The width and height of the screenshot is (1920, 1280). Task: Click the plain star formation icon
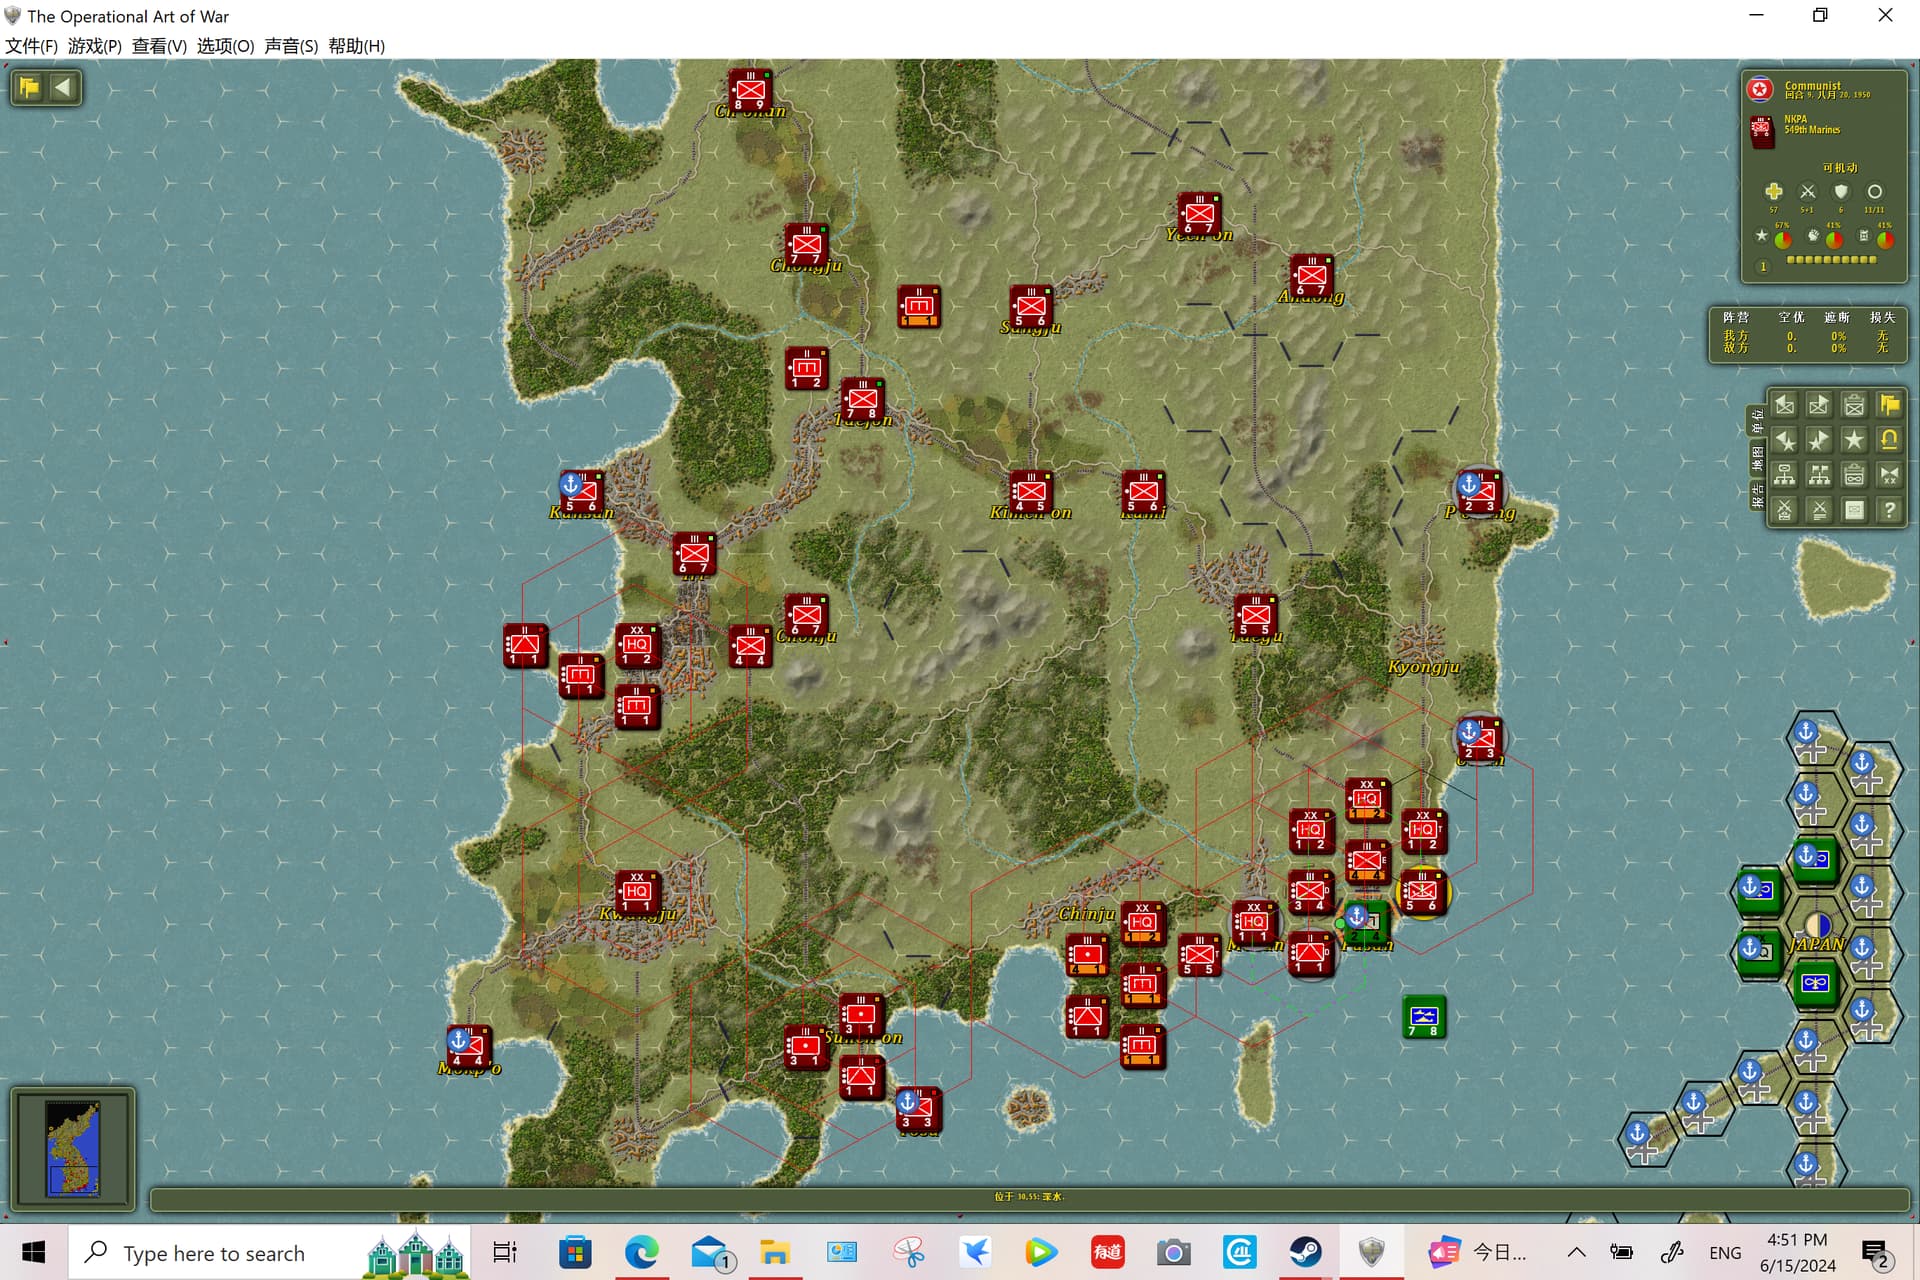click(x=1854, y=440)
